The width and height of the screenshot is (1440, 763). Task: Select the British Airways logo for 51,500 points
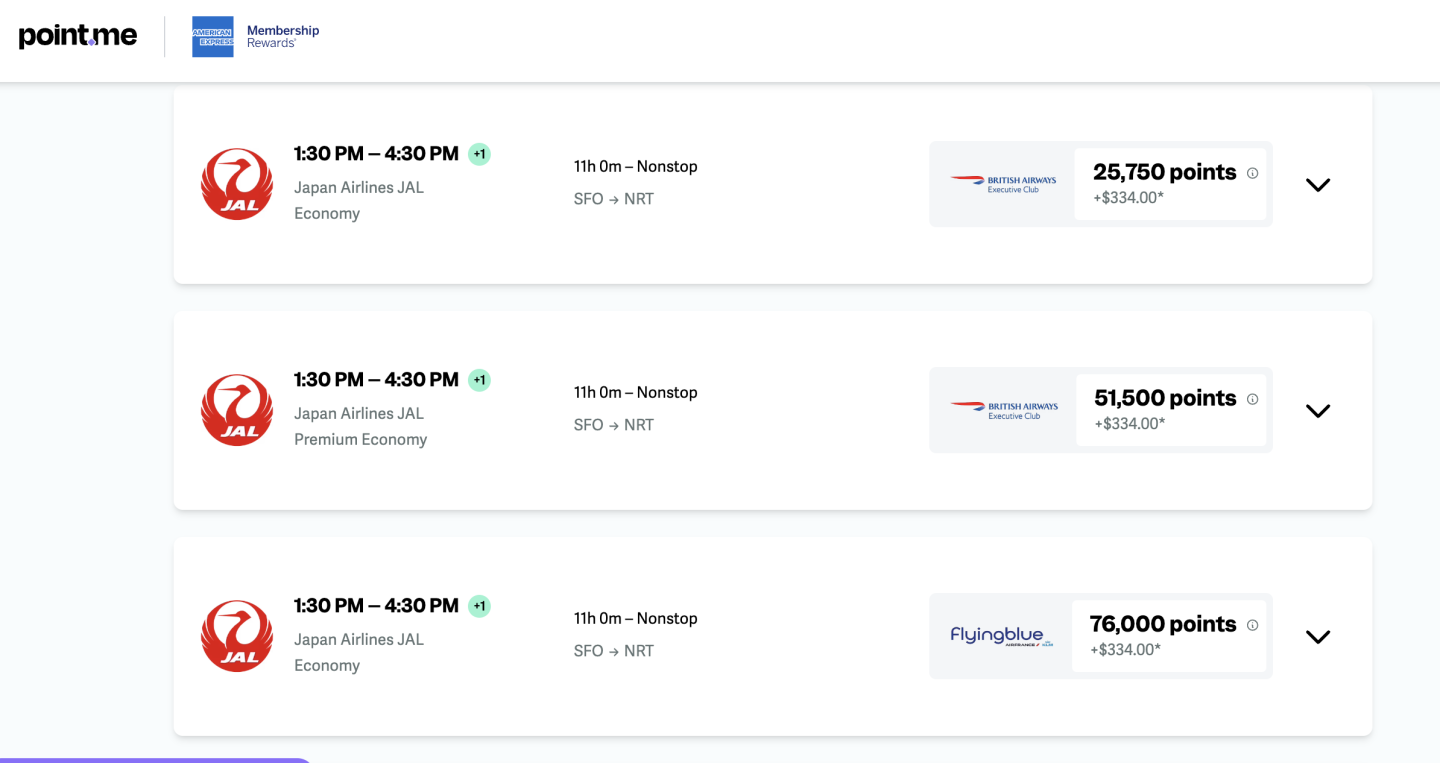pos(1003,410)
